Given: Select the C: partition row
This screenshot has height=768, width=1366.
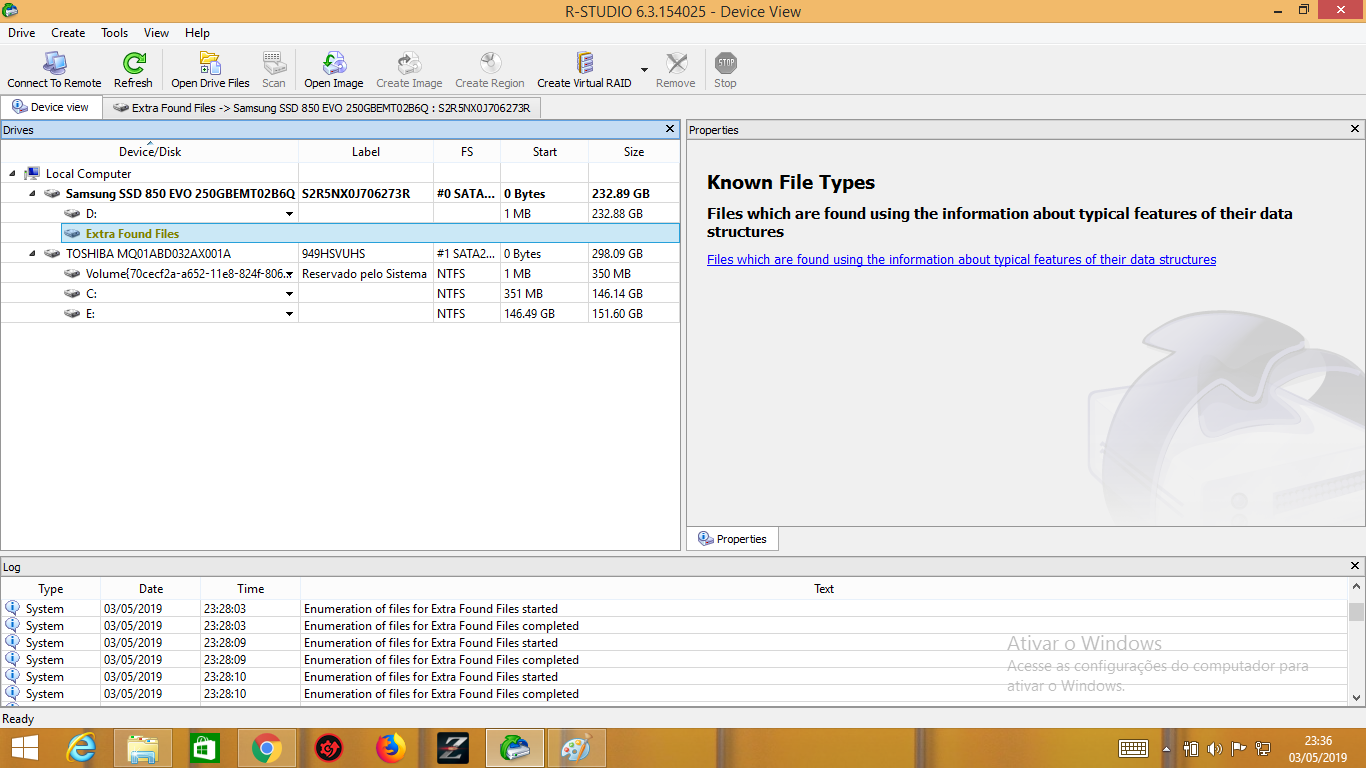Looking at the screenshot, I should click(340, 293).
